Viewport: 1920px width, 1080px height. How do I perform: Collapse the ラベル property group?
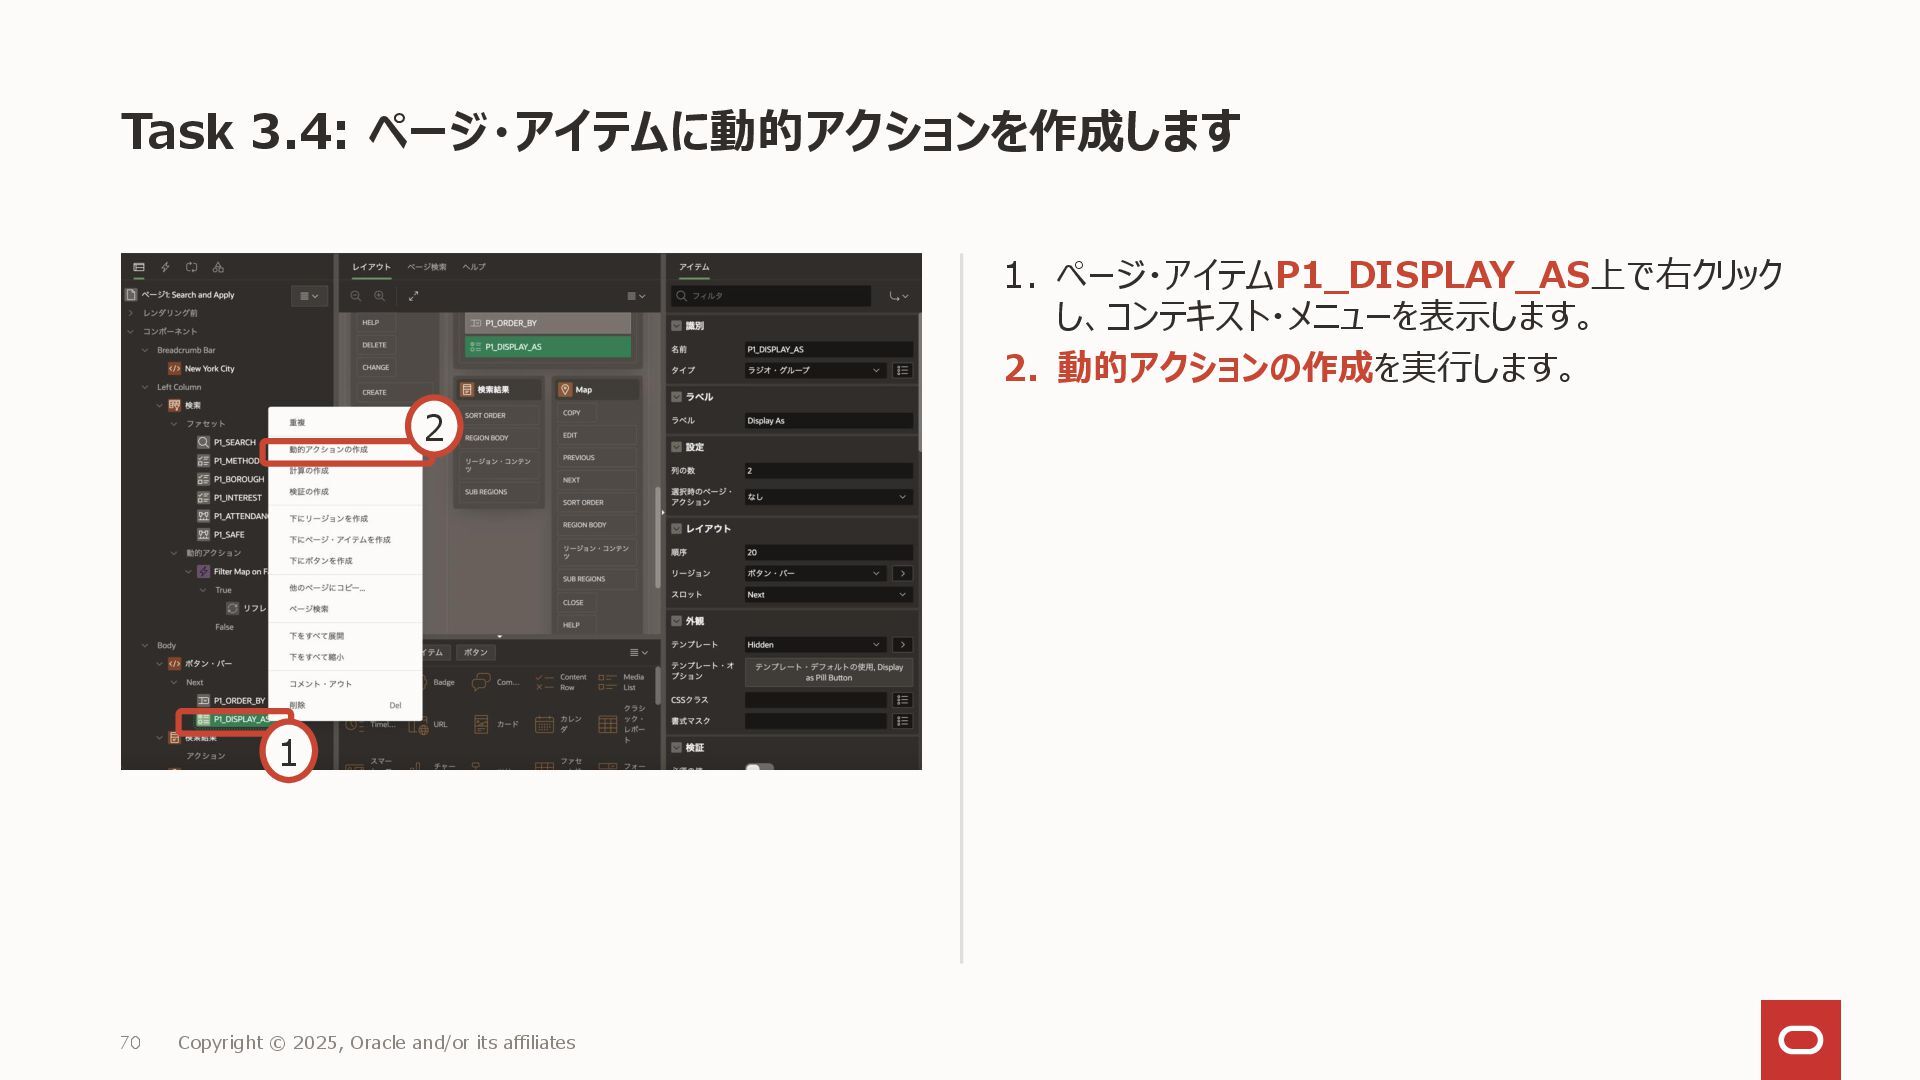(x=676, y=397)
